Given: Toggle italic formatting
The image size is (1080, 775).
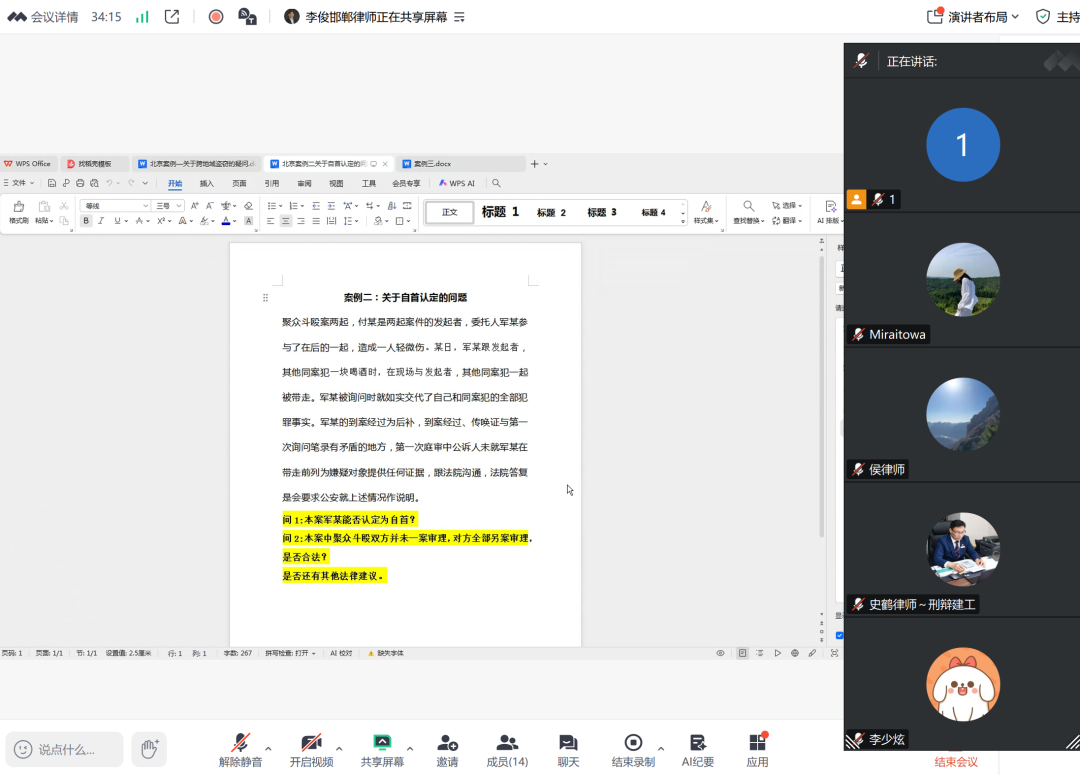Looking at the screenshot, I should 101,221.
